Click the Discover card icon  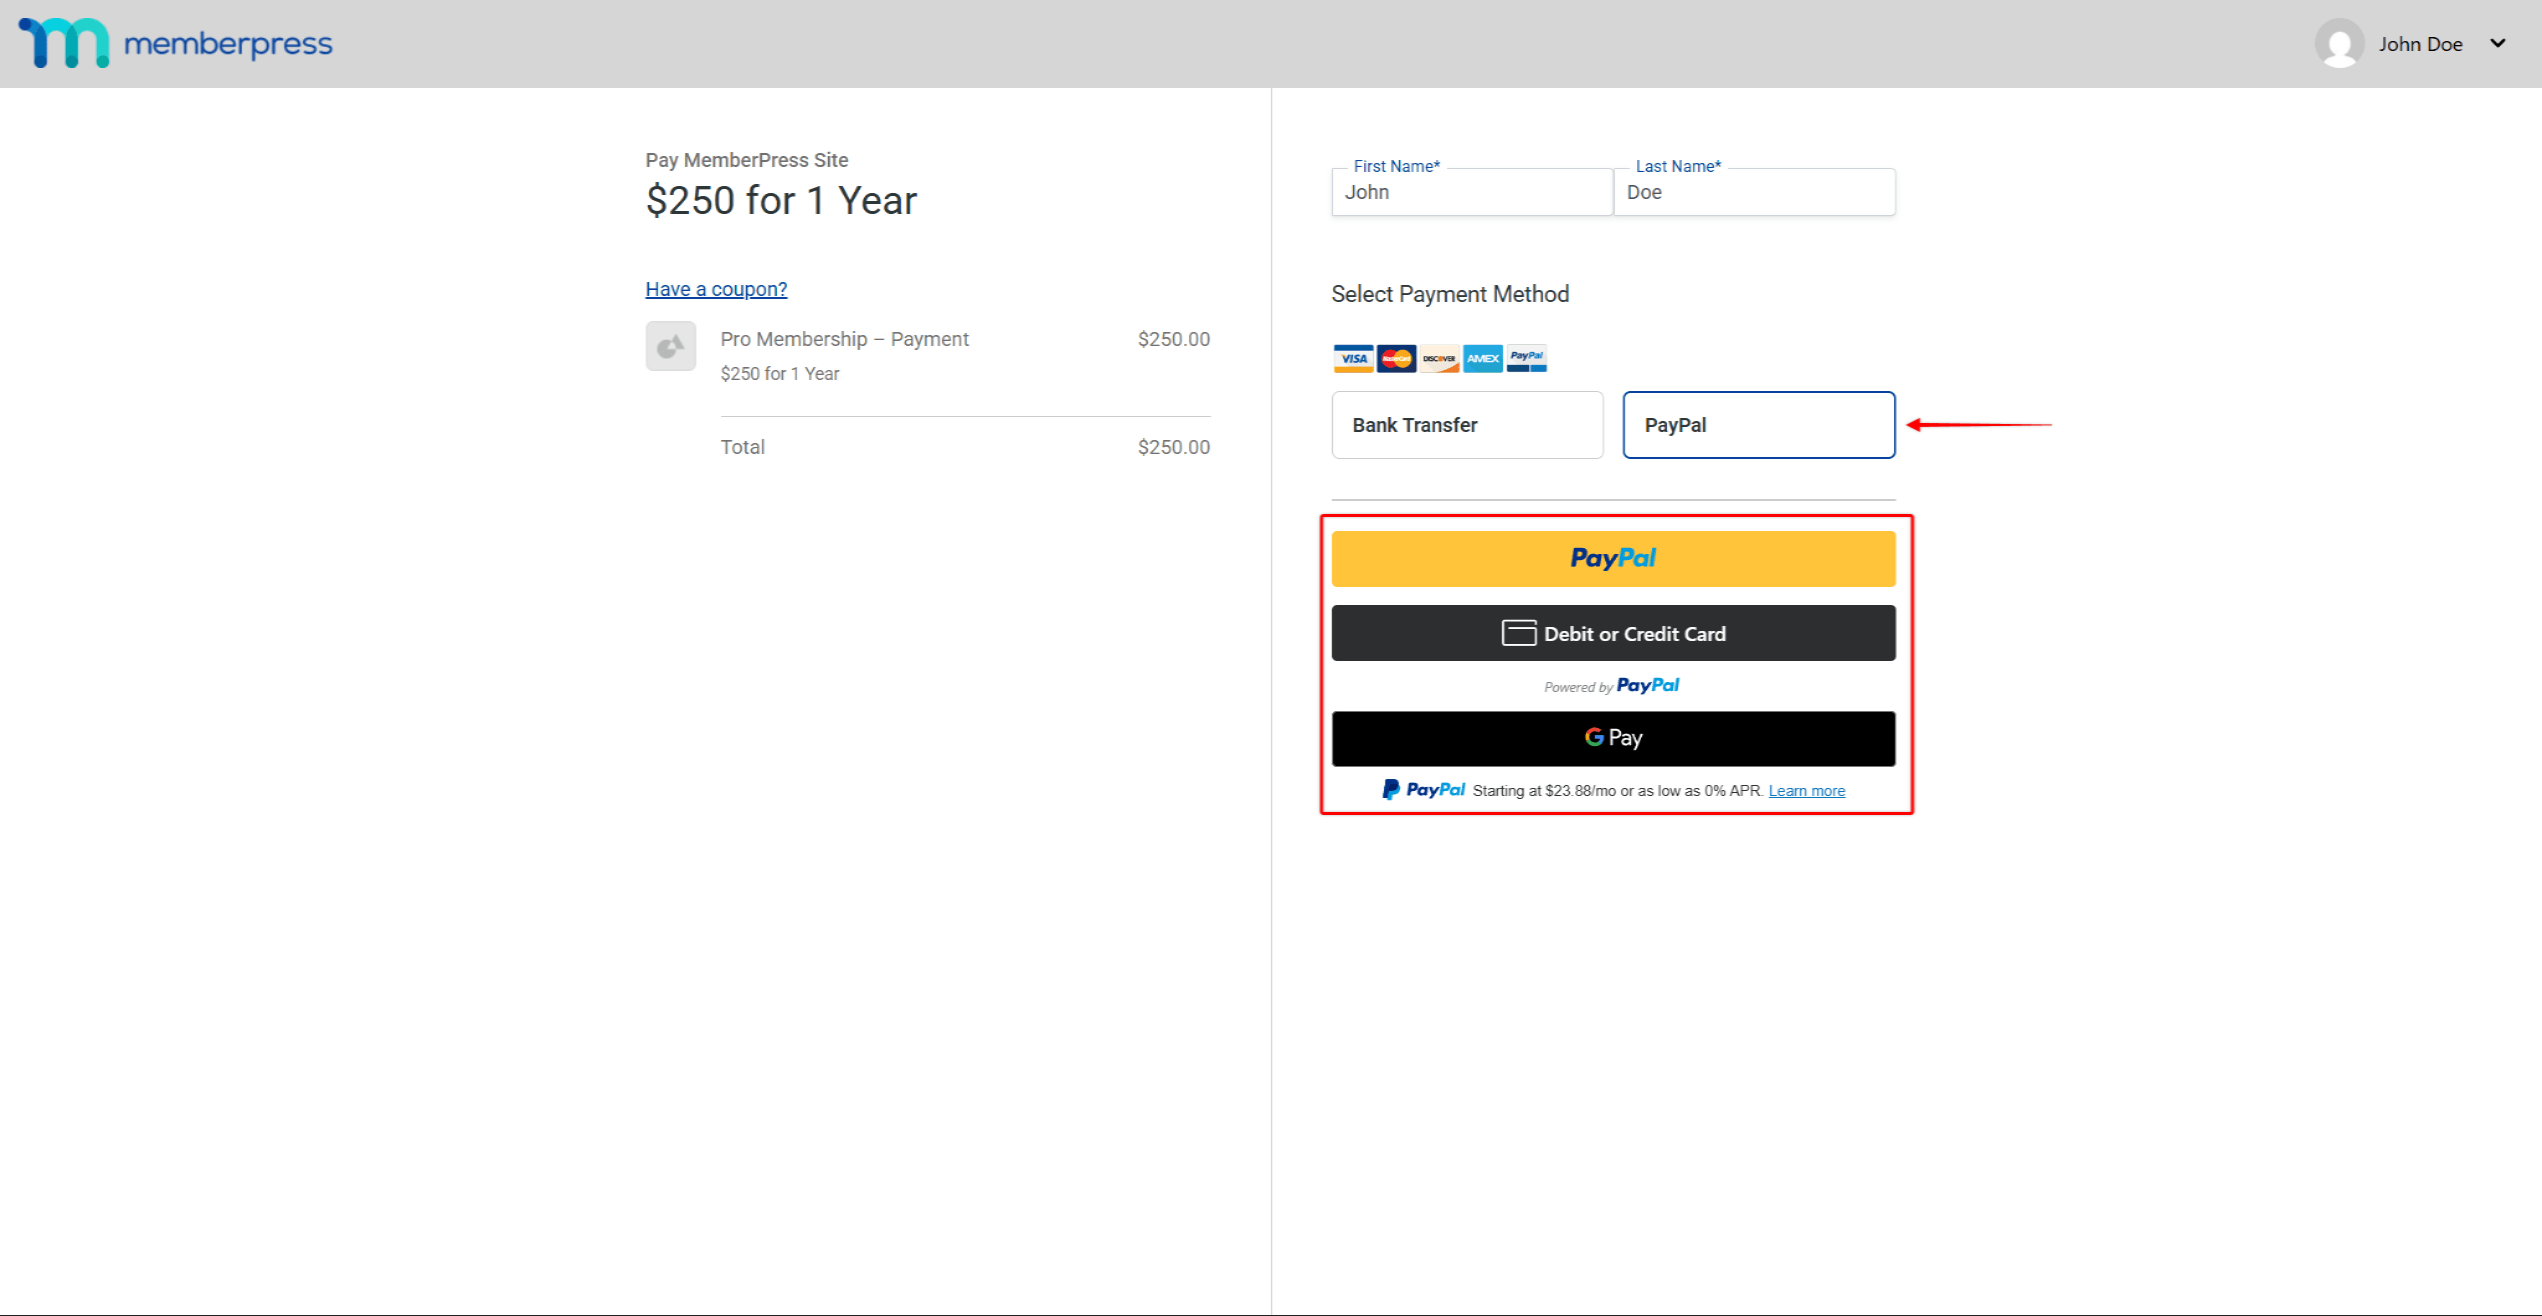tap(1439, 358)
